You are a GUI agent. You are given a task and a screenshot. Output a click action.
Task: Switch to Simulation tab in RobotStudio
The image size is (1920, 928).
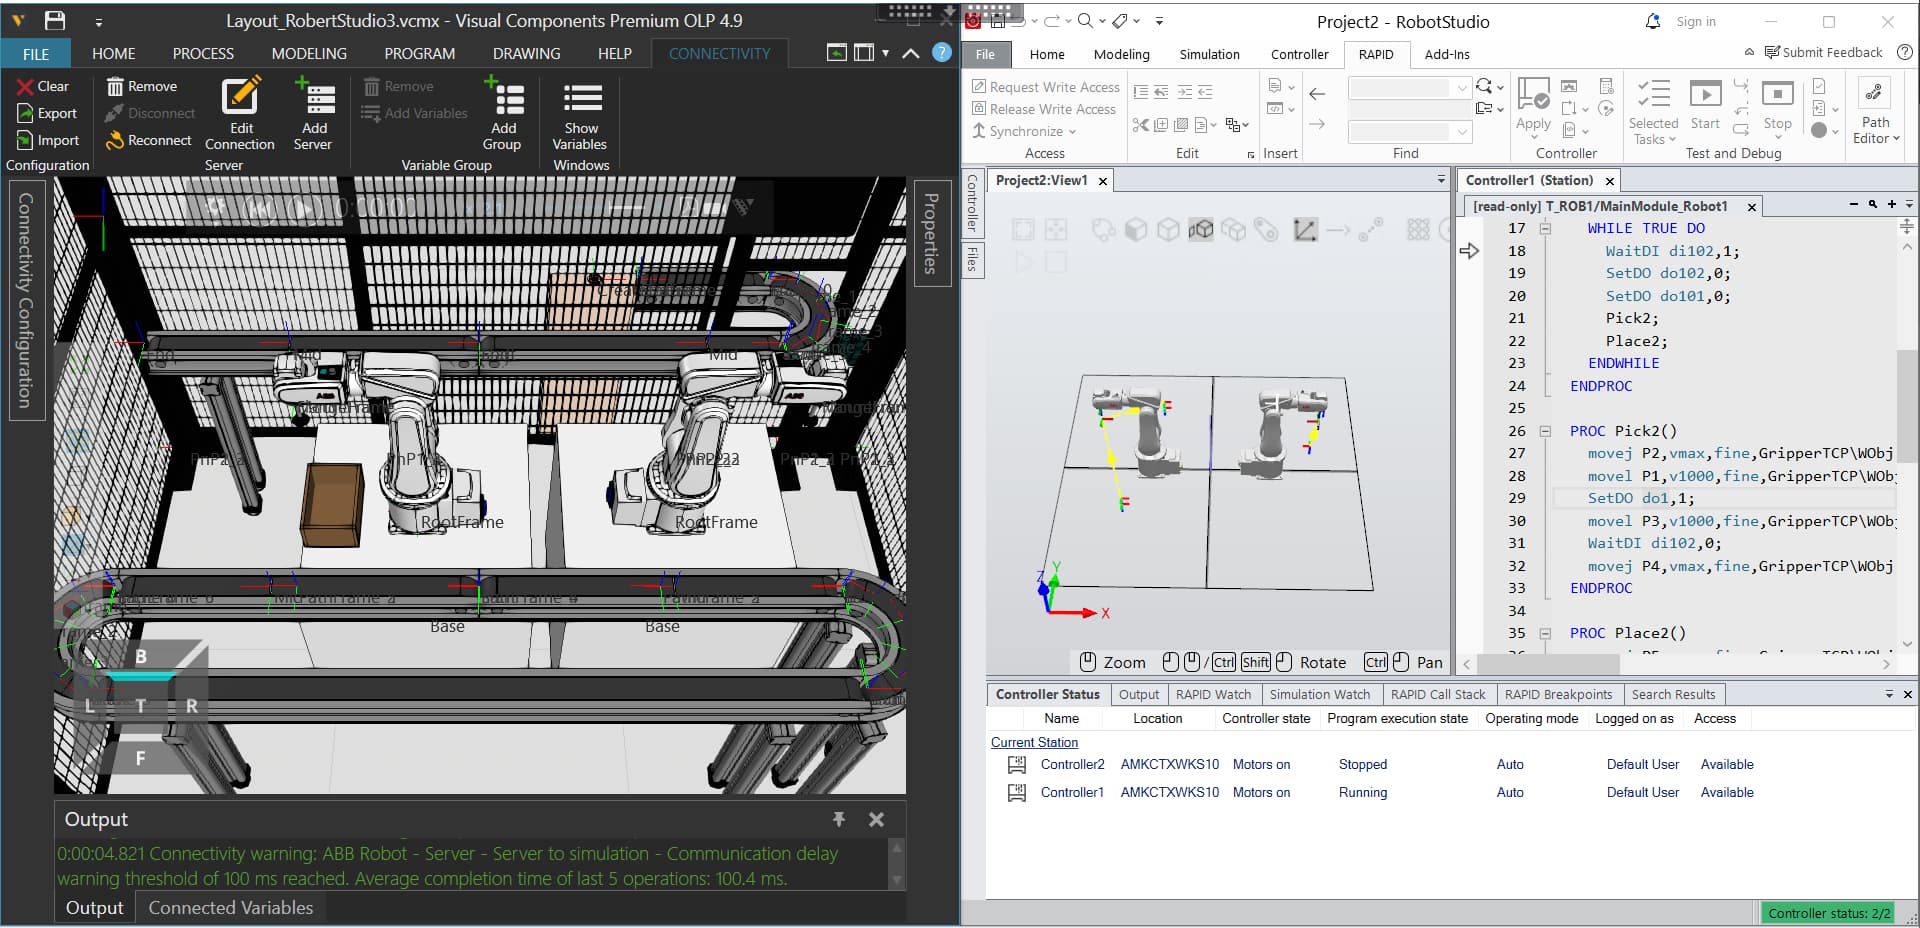tap(1209, 54)
